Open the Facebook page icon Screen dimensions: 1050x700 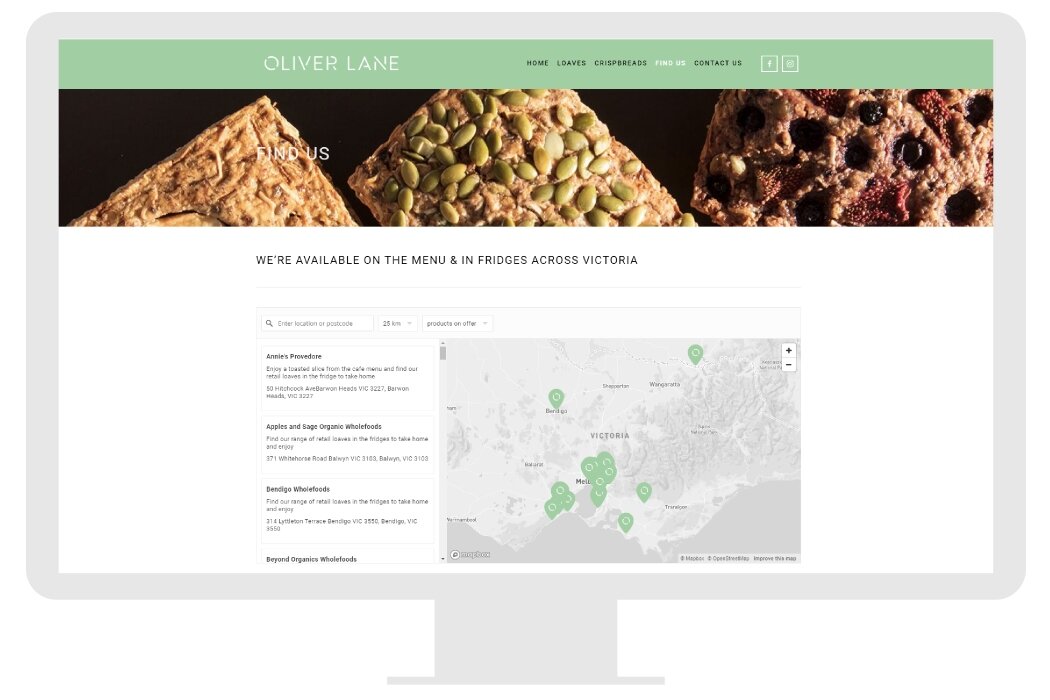click(x=769, y=64)
